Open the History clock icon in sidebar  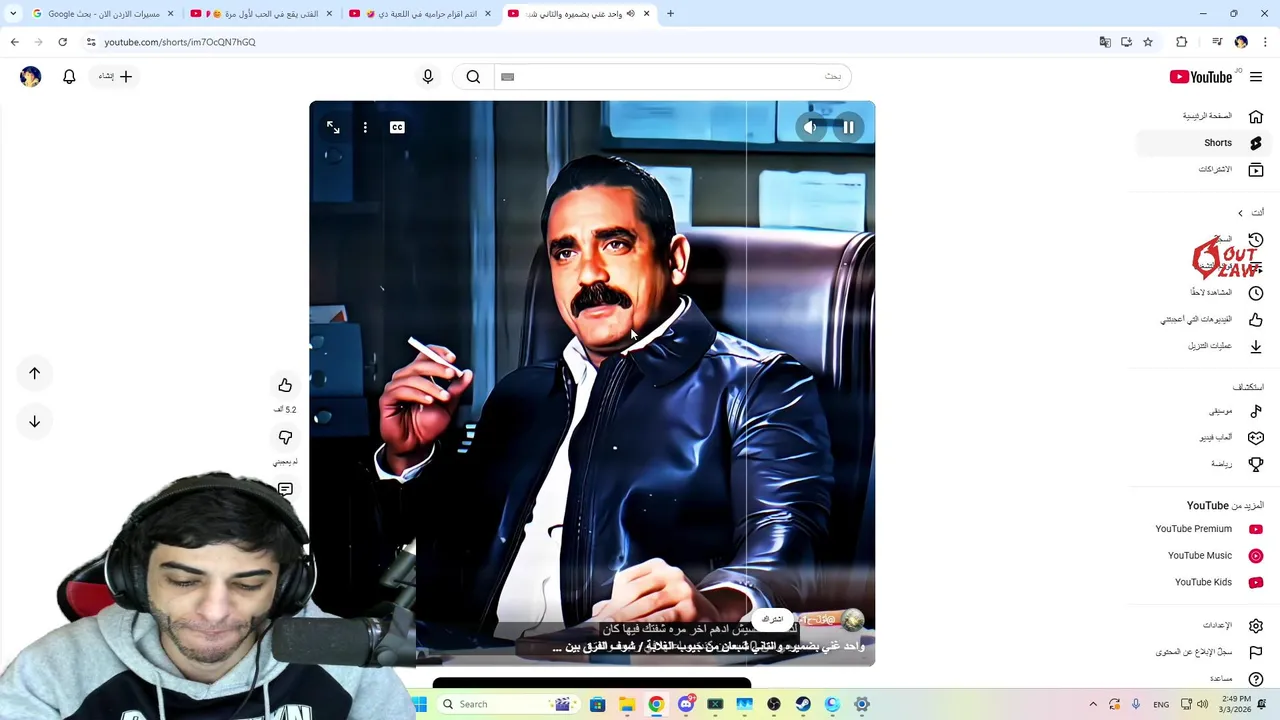1256,240
